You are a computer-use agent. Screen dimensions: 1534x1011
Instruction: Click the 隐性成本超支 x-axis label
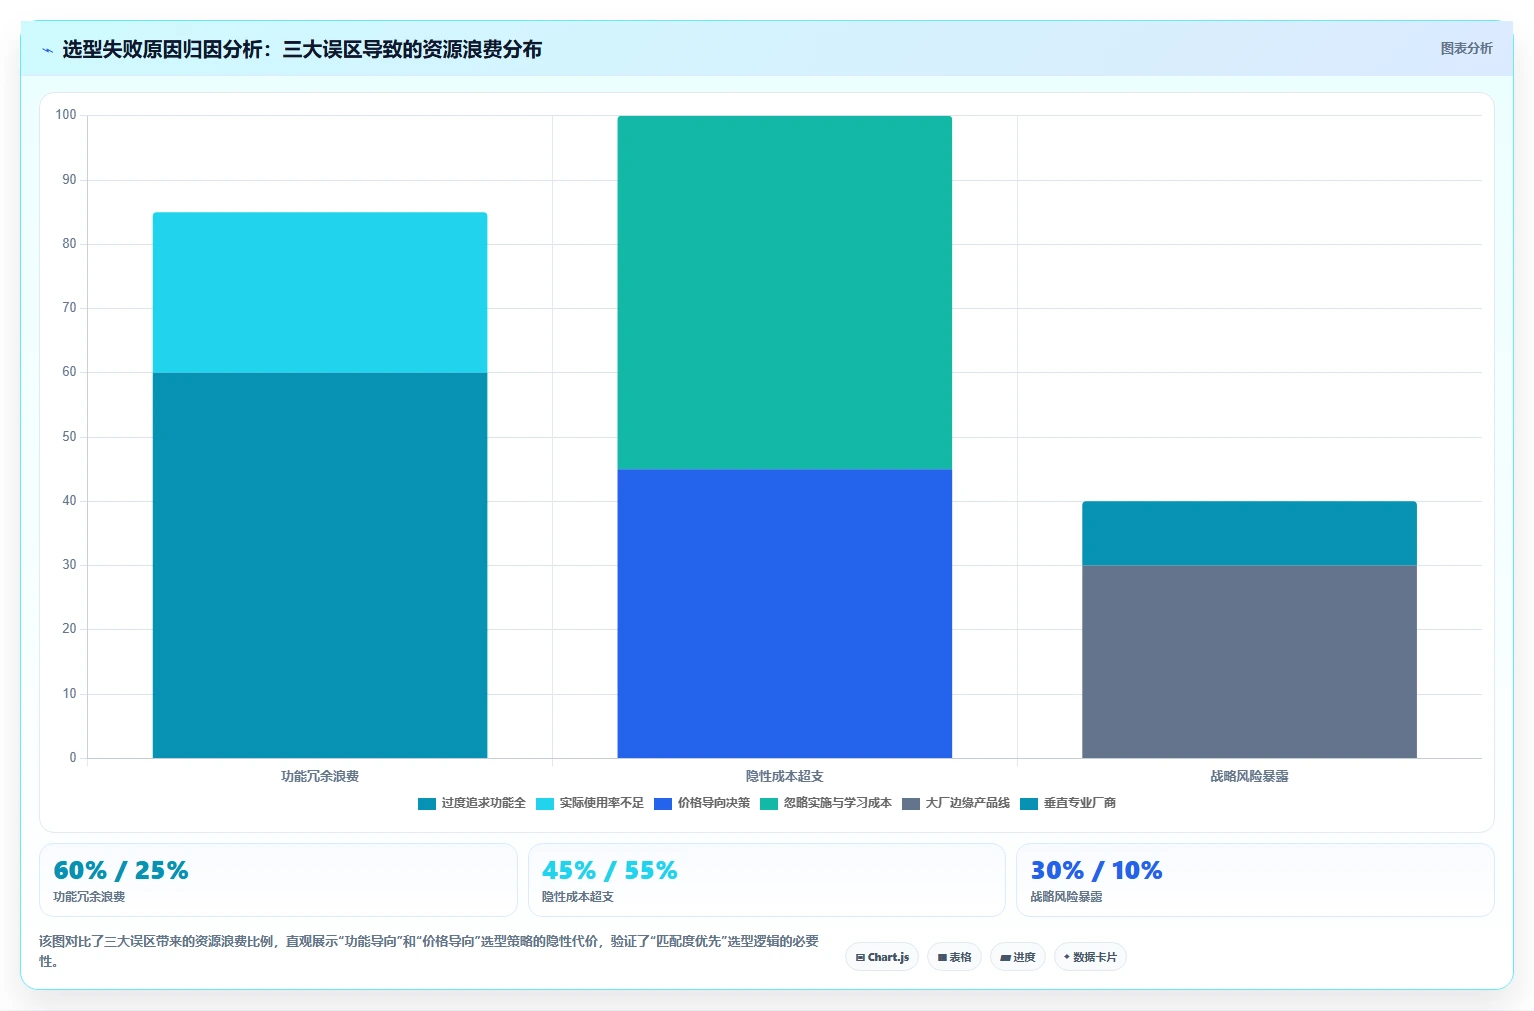[x=785, y=776]
